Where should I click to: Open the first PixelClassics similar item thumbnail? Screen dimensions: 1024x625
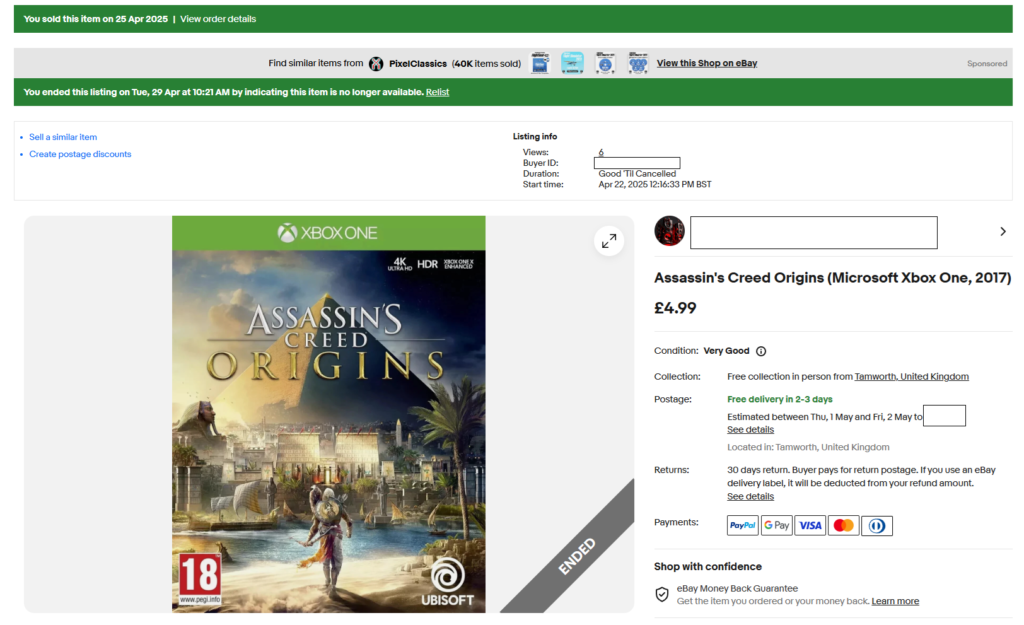tap(539, 63)
